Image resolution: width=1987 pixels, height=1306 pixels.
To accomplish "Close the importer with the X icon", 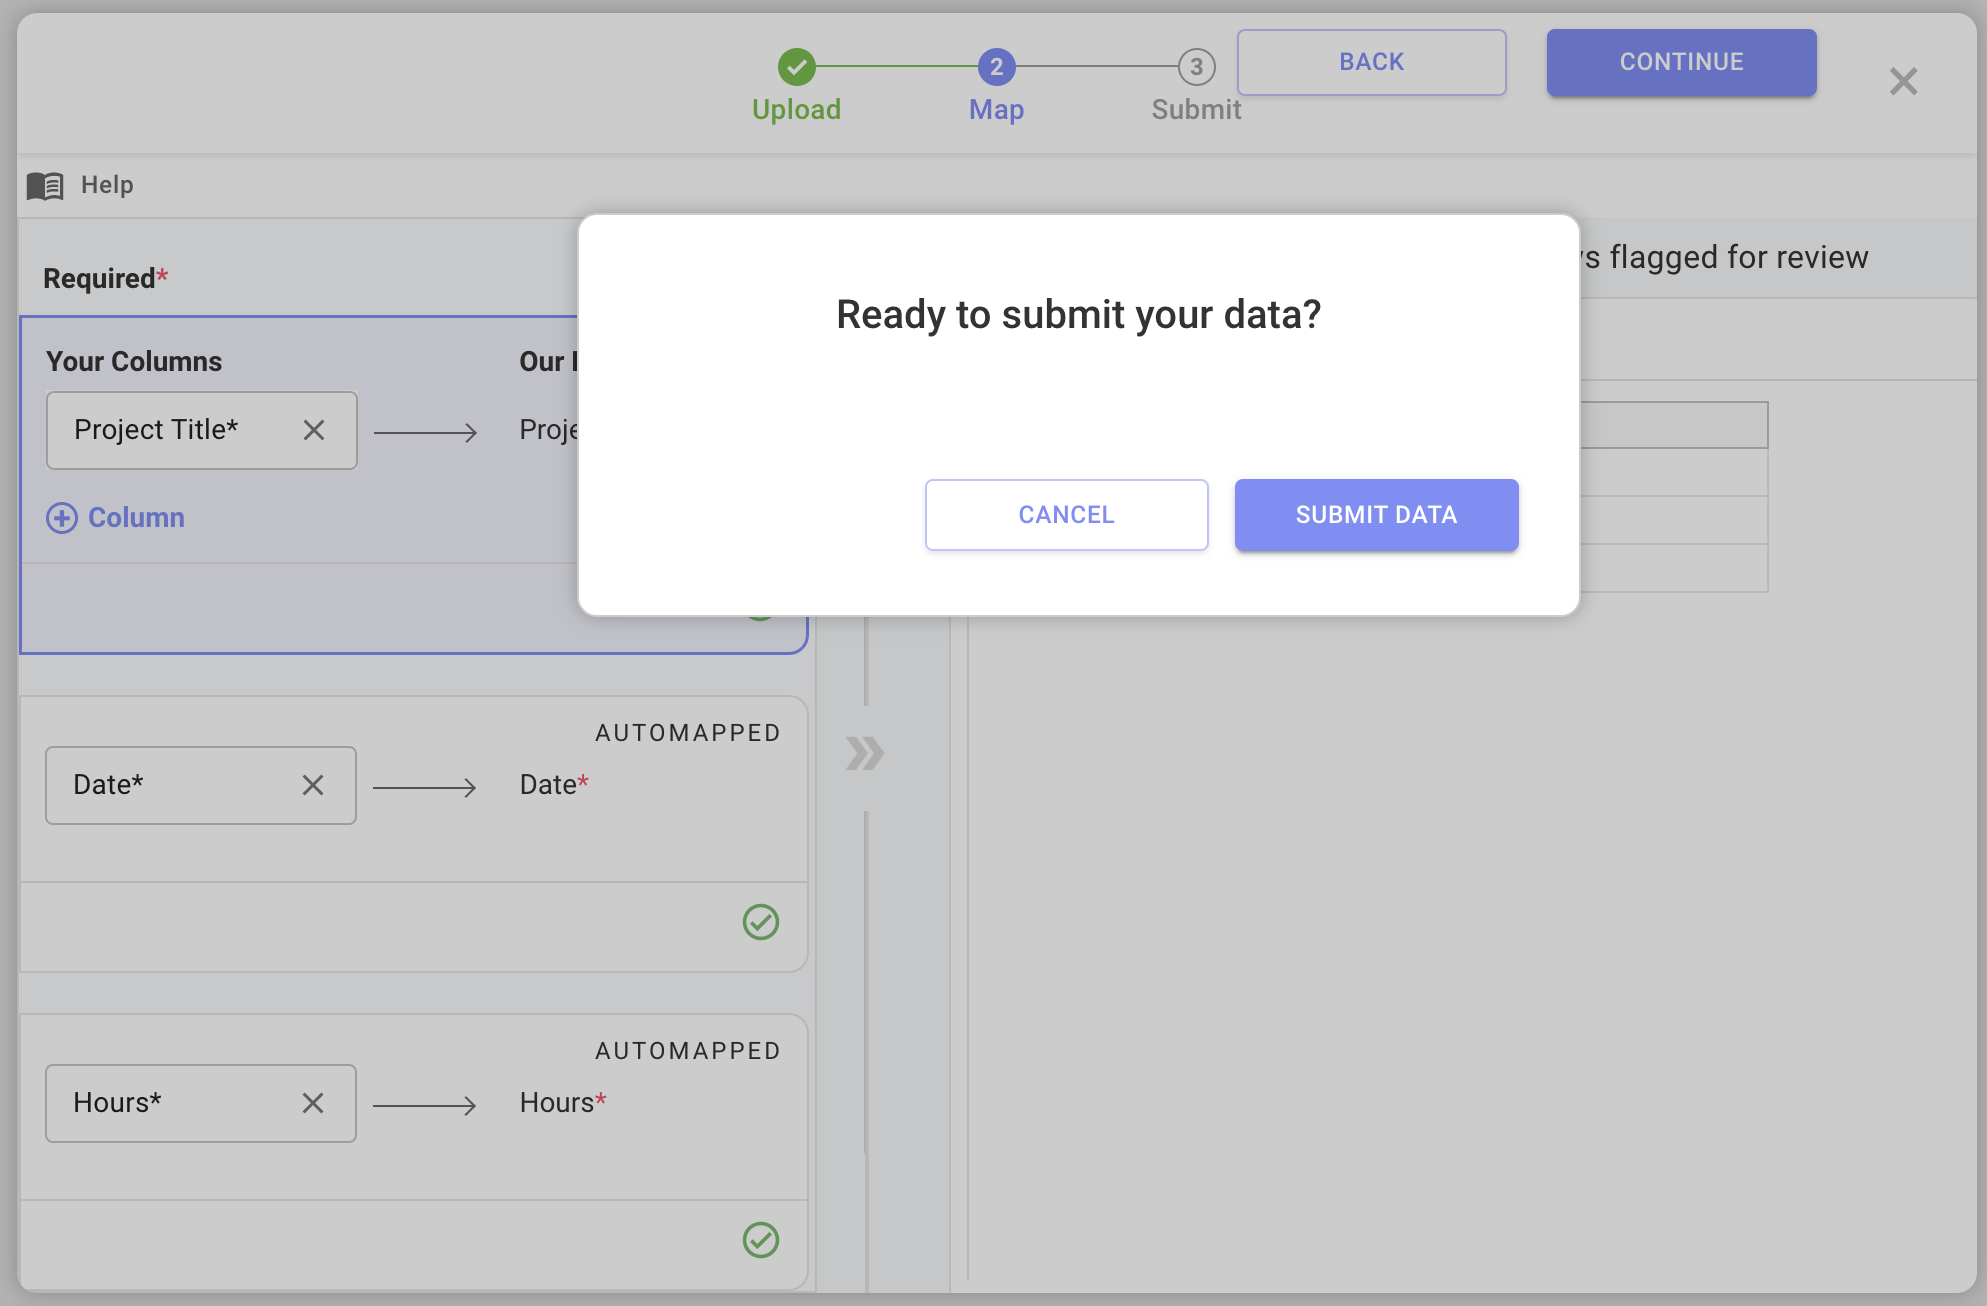I will click(1903, 81).
